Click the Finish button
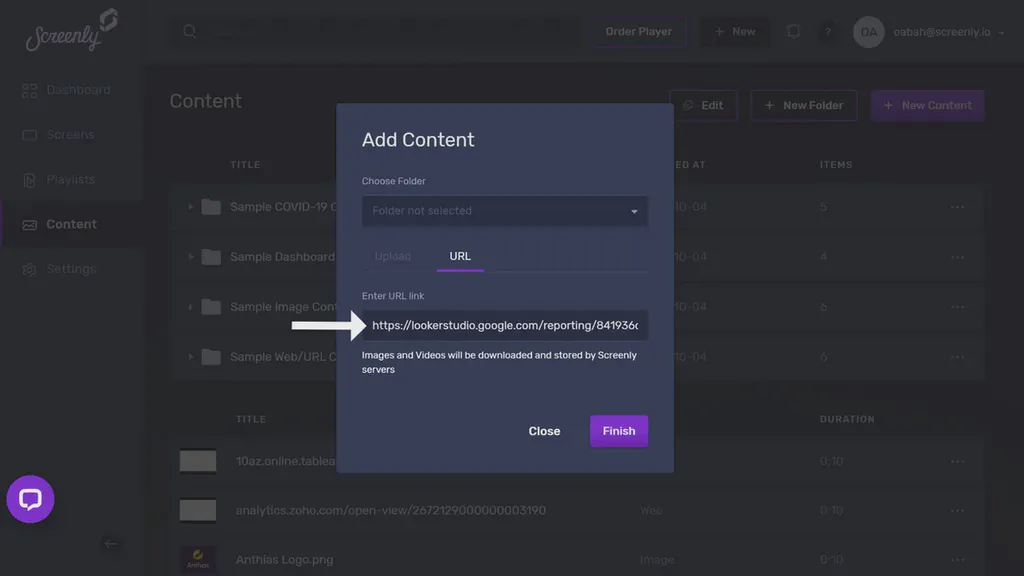1024x576 pixels. [x=618, y=431]
